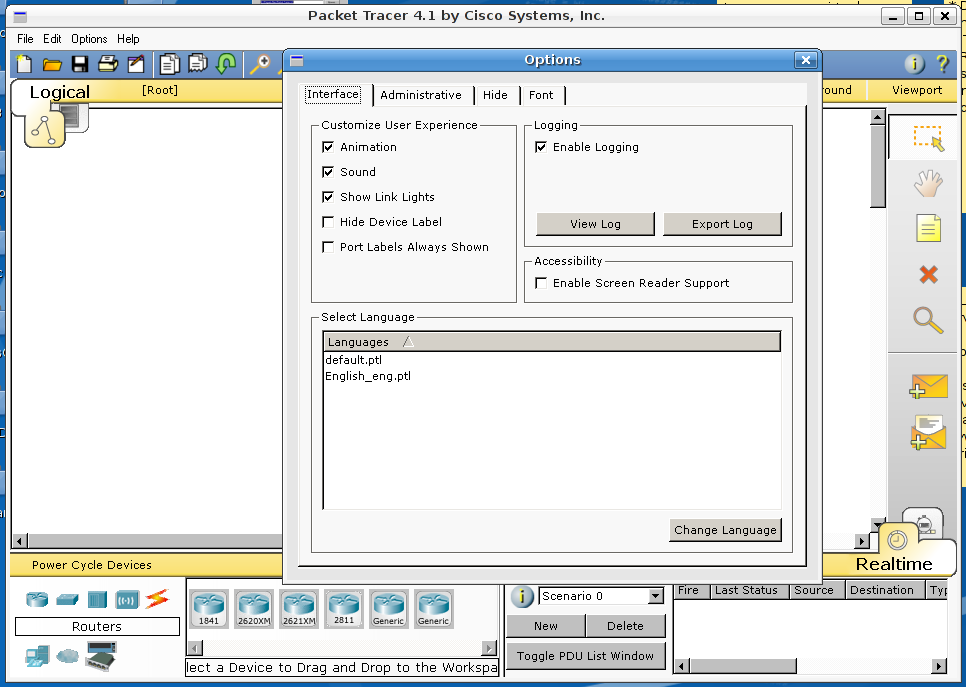Image resolution: width=966 pixels, height=687 pixels.
Task: Click the View Log button
Action: point(595,224)
